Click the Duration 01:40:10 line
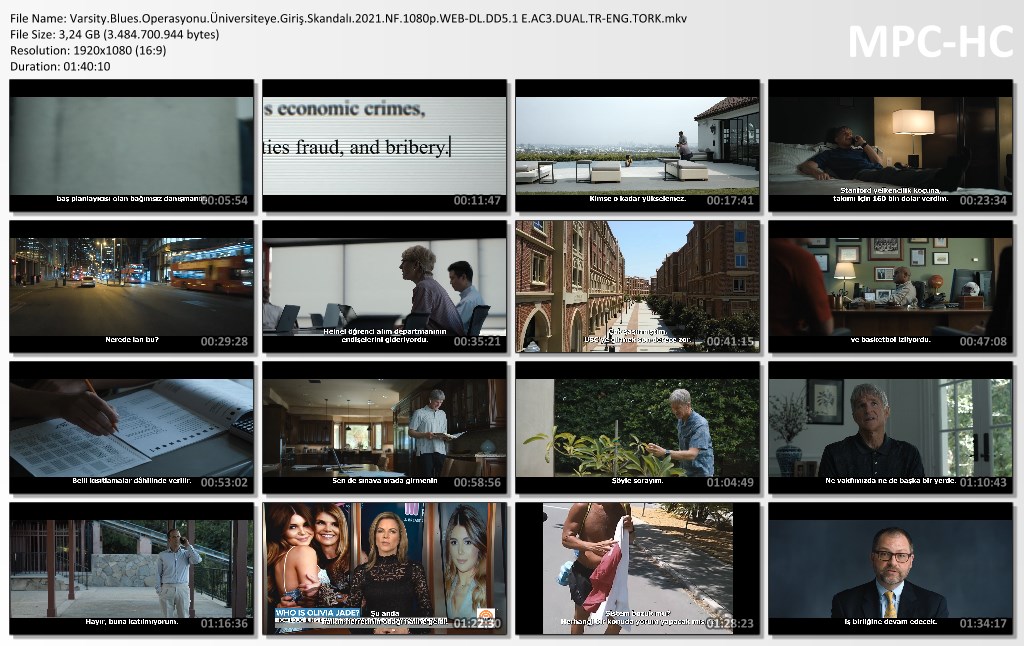The height and width of the screenshot is (646, 1024). pyautogui.click(x=60, y=66)
